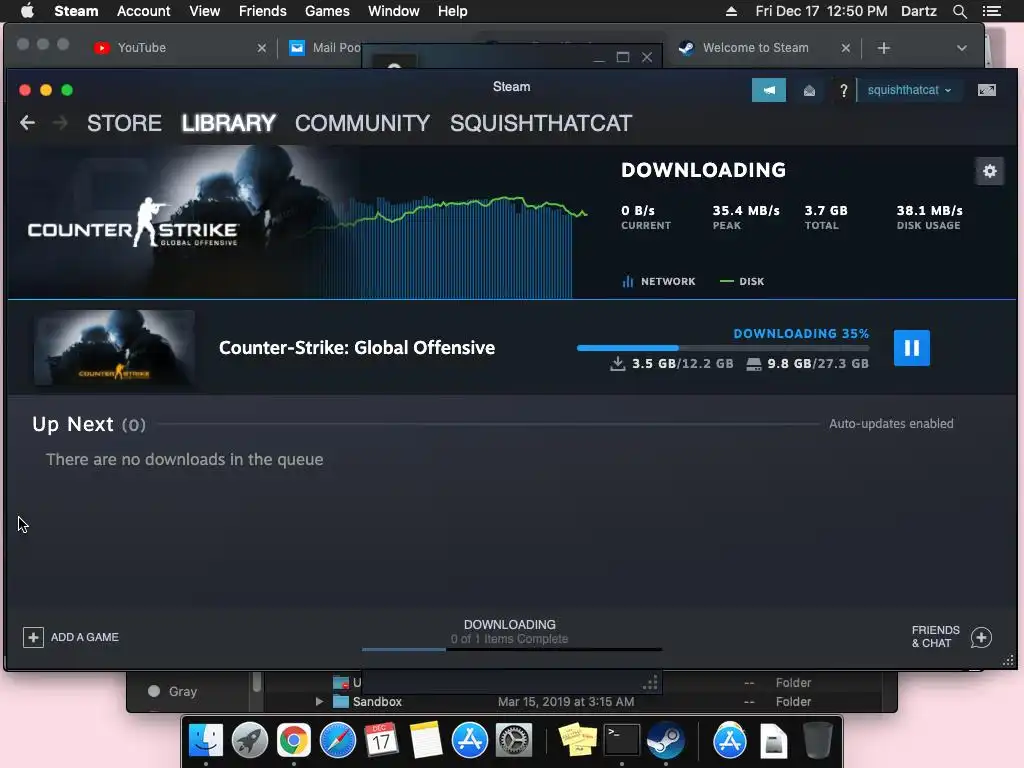Open System Preferences from the Dock

(513, 740)
